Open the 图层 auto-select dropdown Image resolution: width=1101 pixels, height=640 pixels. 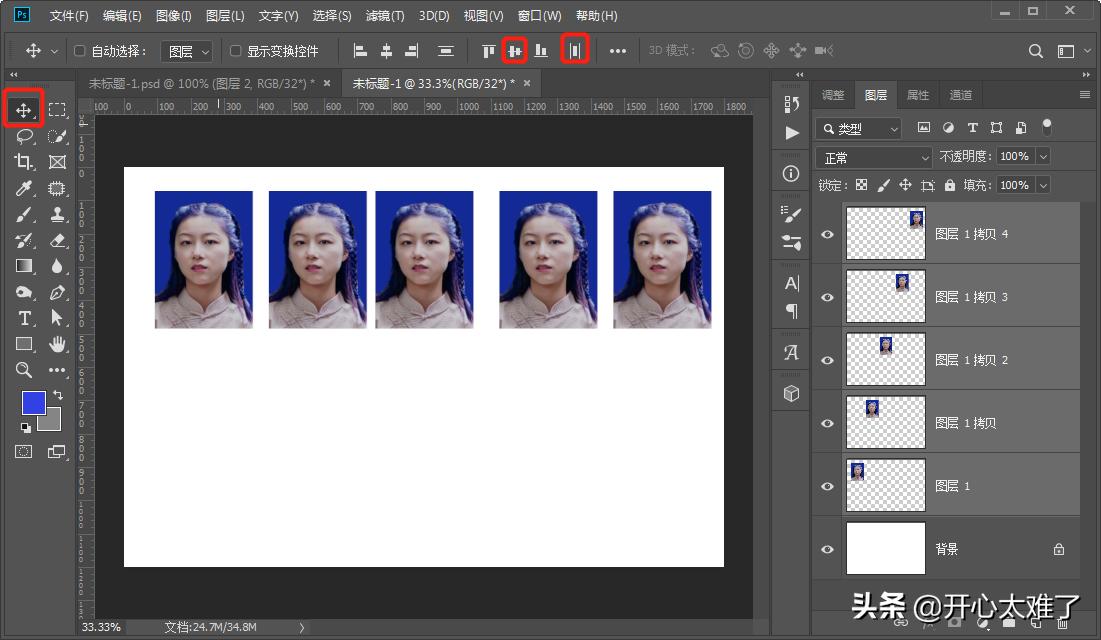186,50
